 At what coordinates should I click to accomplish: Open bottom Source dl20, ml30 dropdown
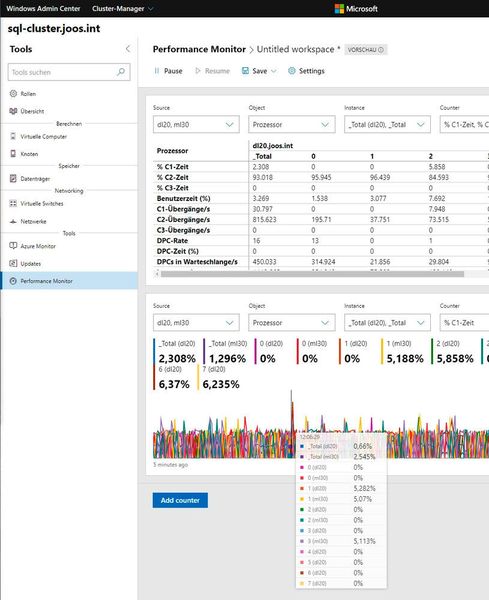[x=196, y=323]
